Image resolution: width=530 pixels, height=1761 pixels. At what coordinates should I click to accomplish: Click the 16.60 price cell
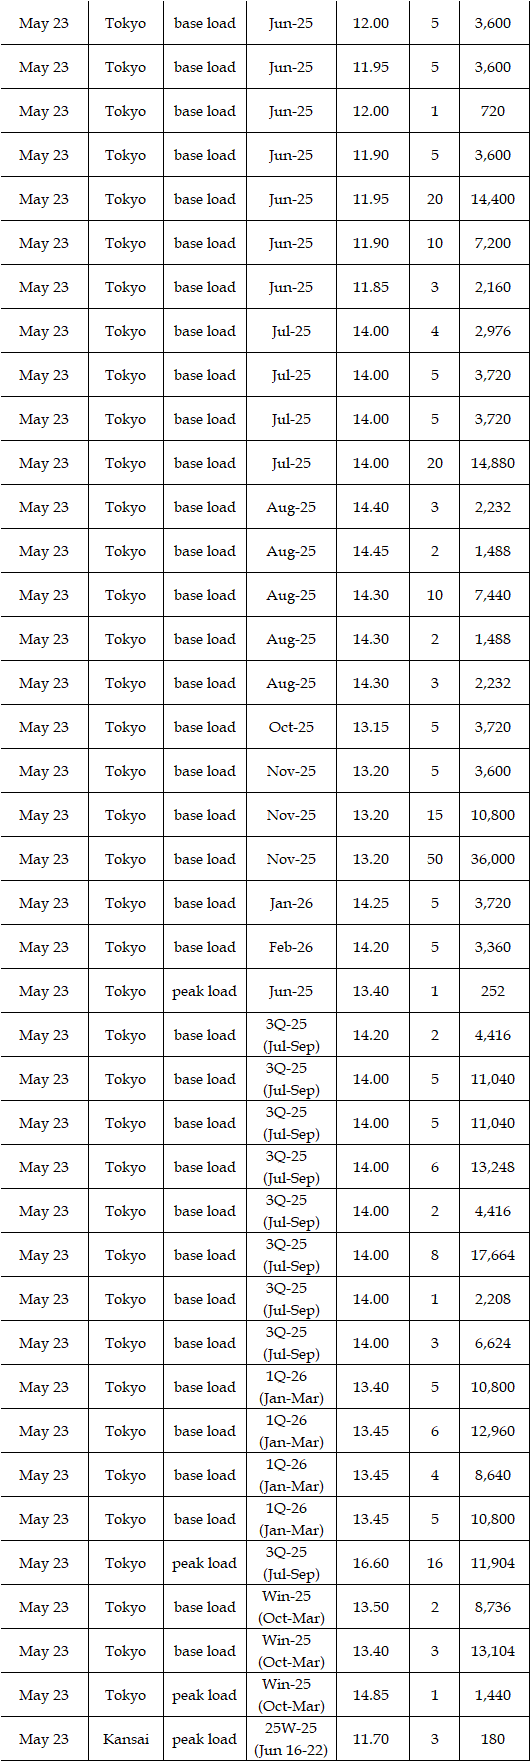pyautogui.click(x=371, y=1563)
